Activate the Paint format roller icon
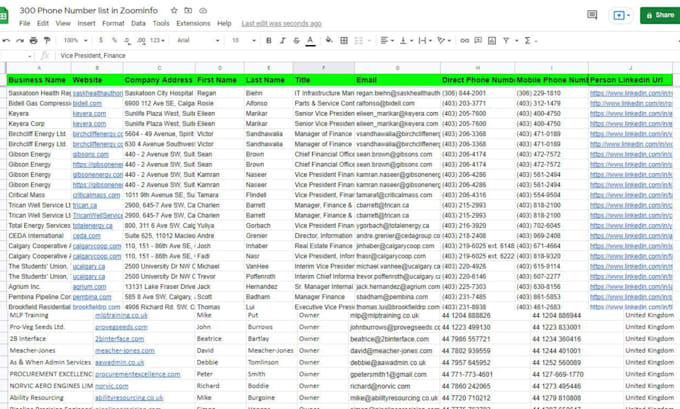This screenshot has height=409, width=680. (x=47, y=40)
